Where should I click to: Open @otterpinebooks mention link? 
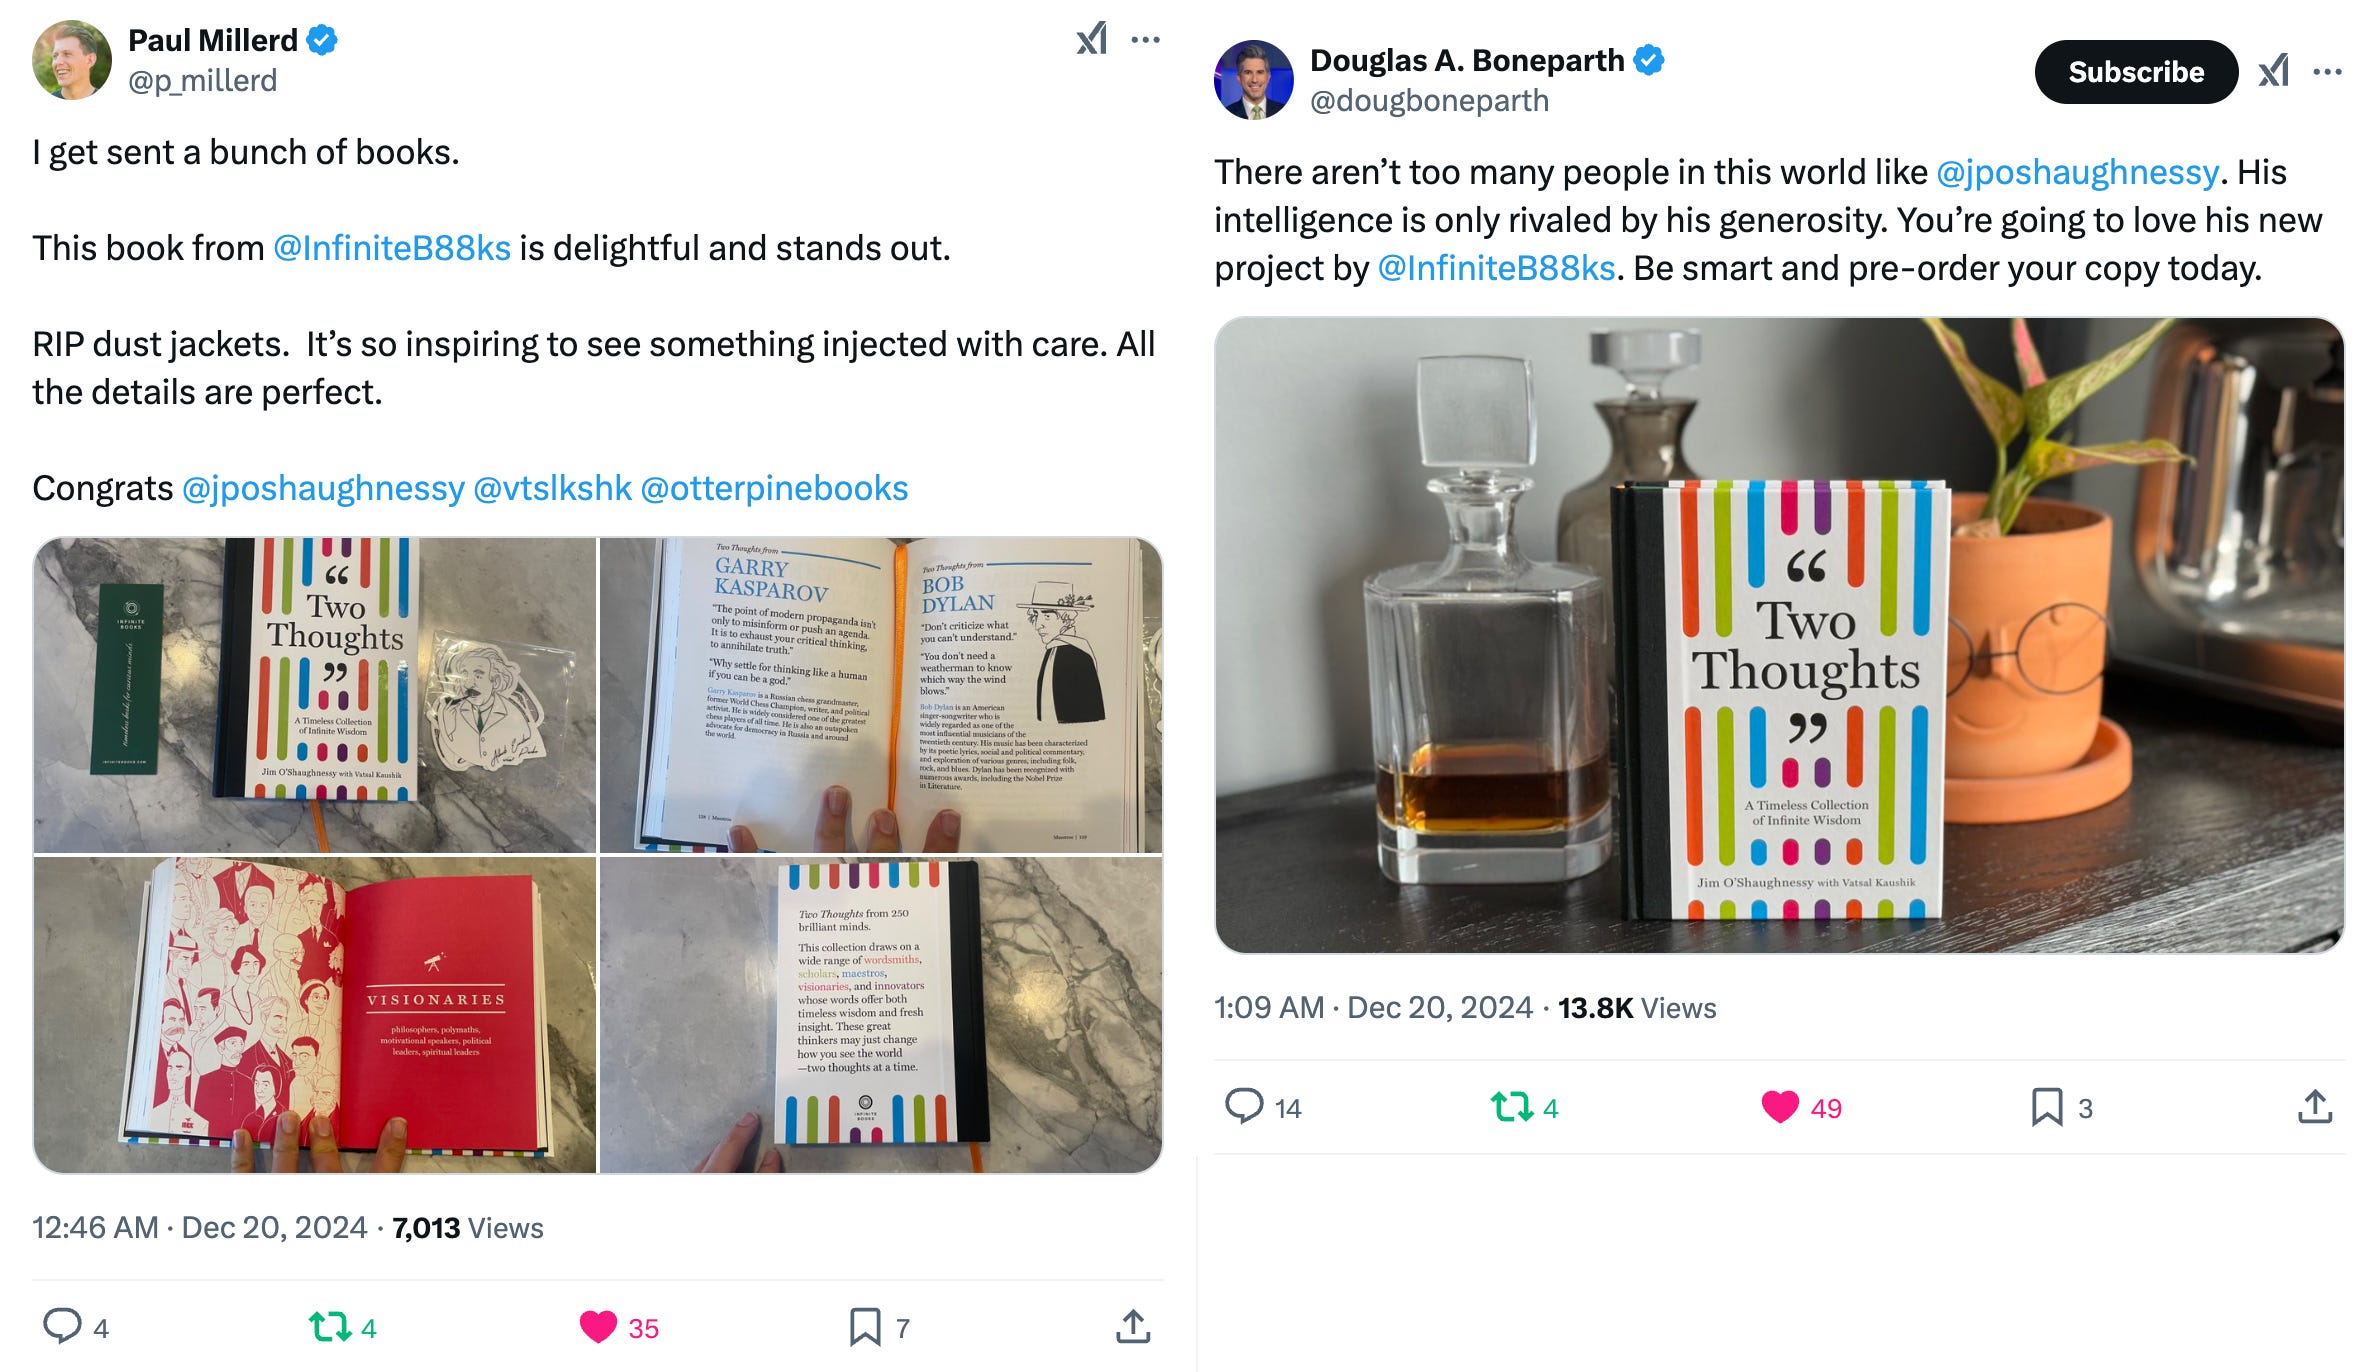tap(774, 488)
